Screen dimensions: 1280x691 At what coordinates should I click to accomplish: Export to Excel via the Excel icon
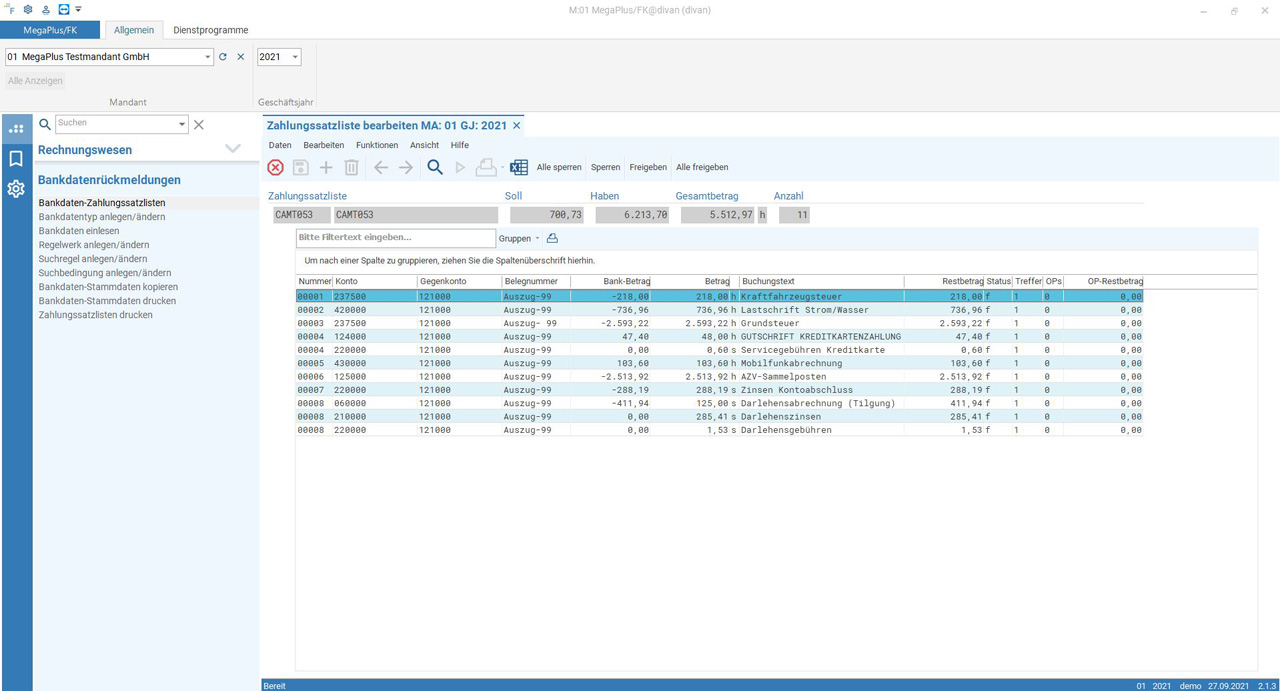(x=519, y=167)
